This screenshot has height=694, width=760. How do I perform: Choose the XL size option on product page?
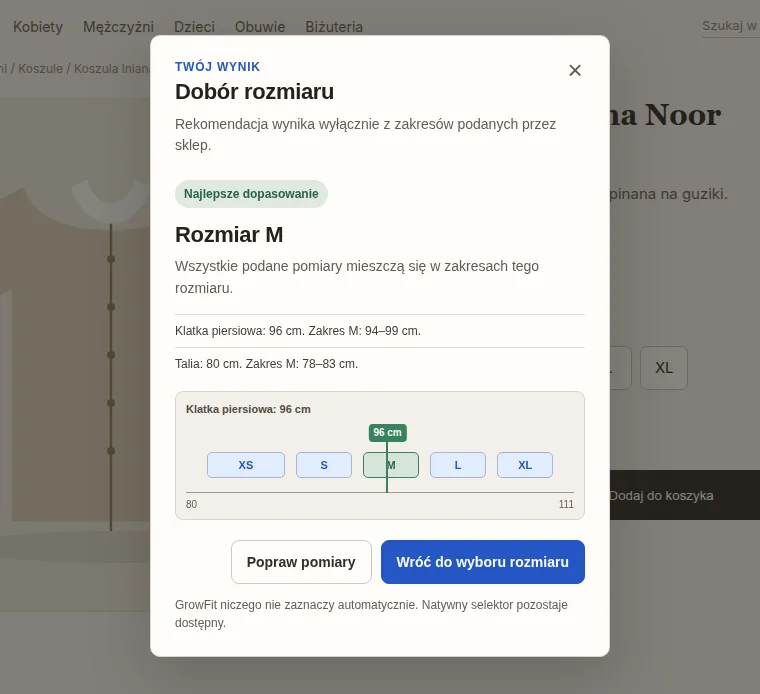point(664,368)
